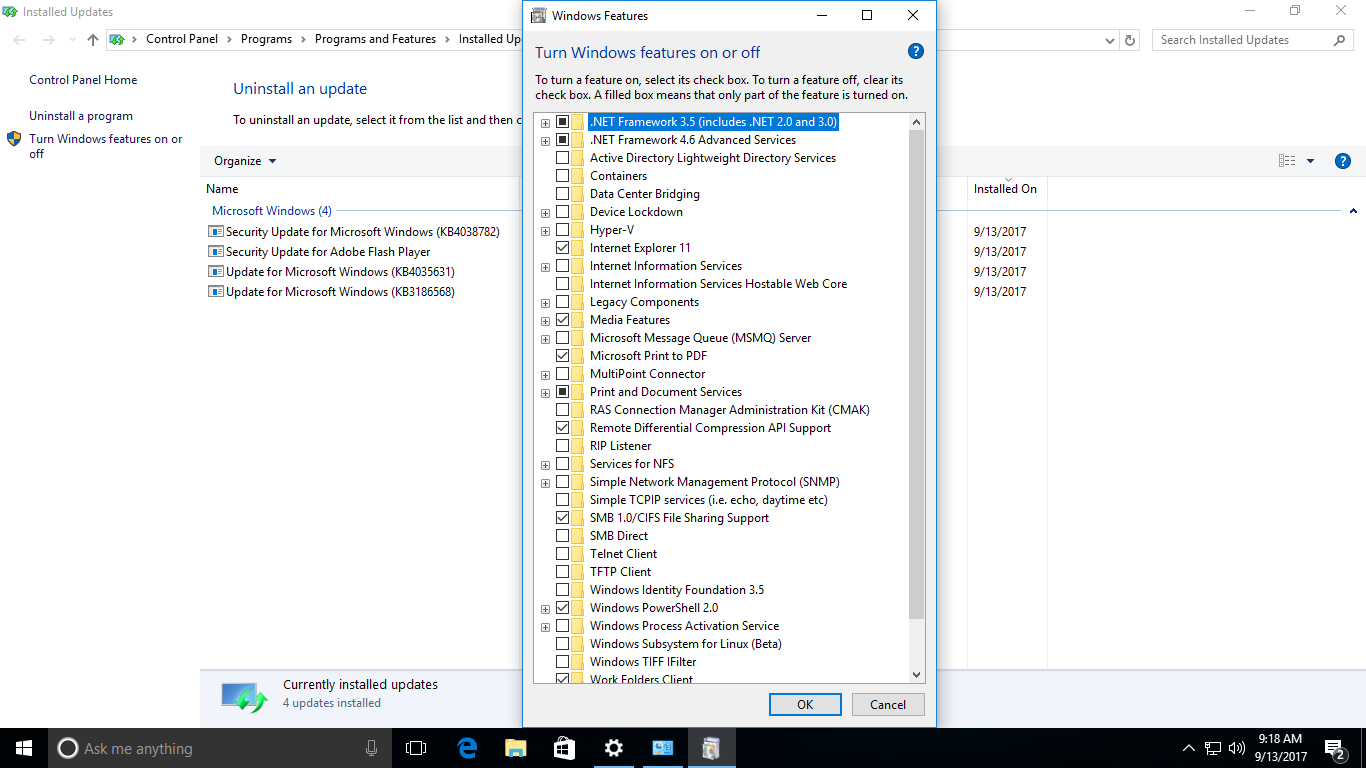Uncheck the Microsoft Print to PDF checkbox
Image resolution: width=1366 pixels, height=768 pixels.
point(562,356)
